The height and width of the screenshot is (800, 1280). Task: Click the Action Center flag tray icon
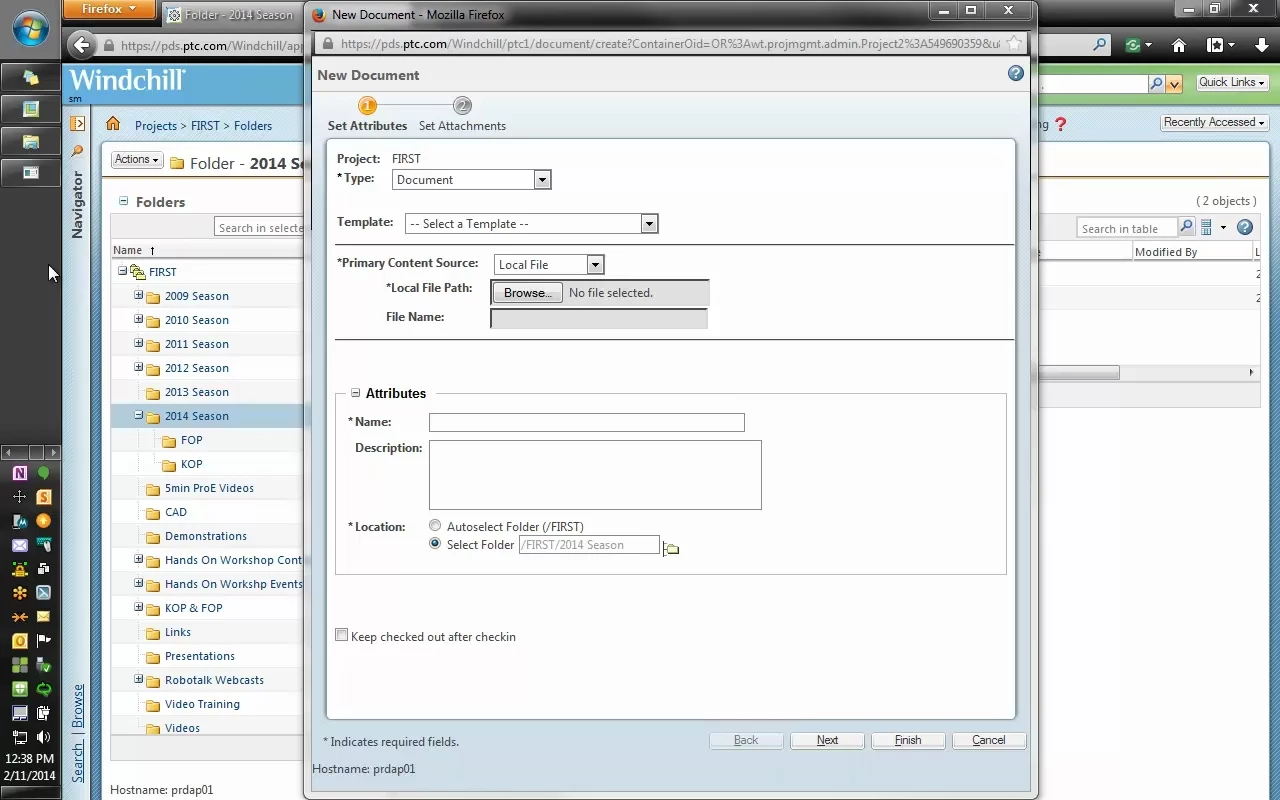[43, 641]
